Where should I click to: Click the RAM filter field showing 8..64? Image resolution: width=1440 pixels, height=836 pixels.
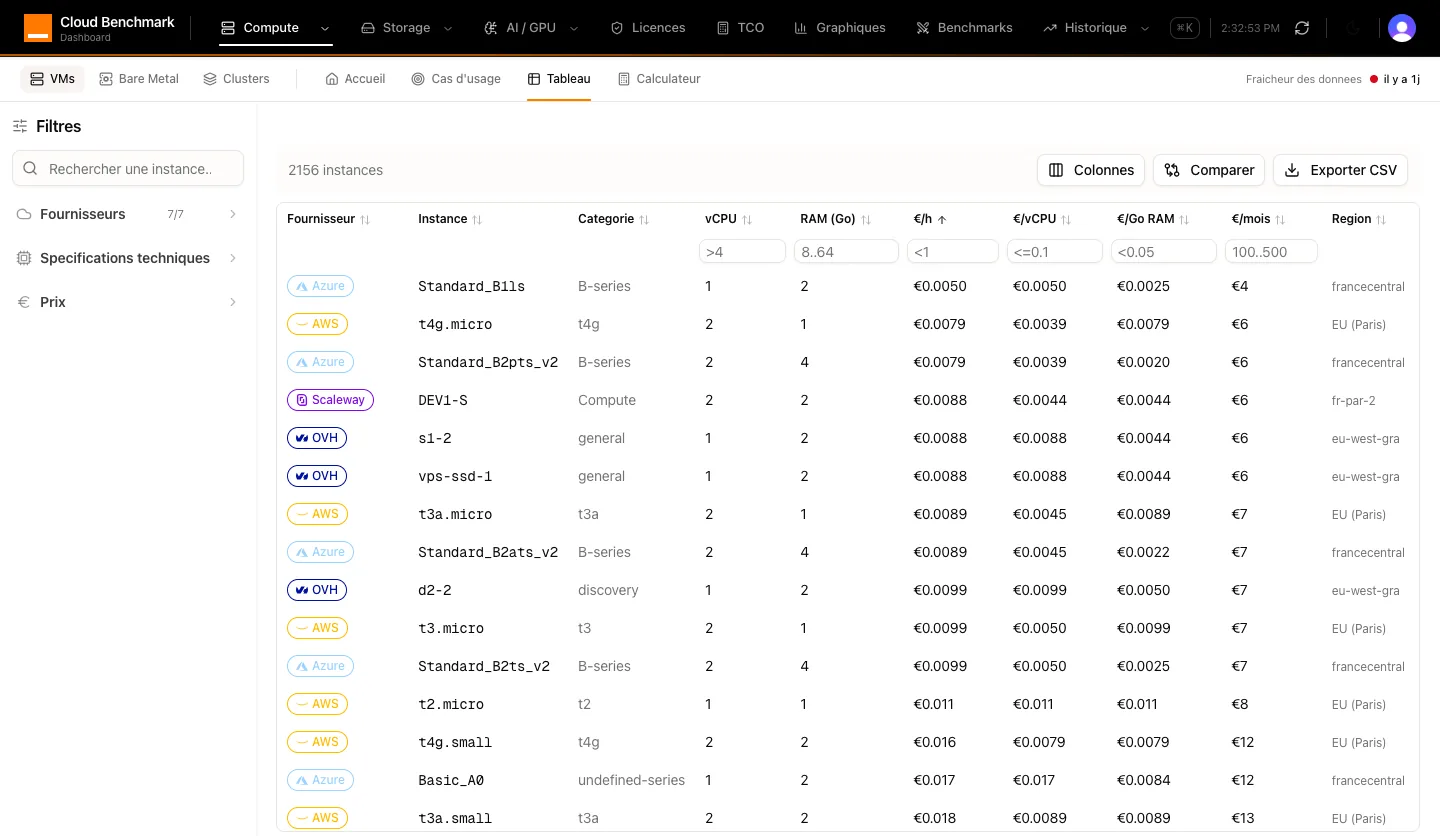pyautogui.click(x=846, y=251)
